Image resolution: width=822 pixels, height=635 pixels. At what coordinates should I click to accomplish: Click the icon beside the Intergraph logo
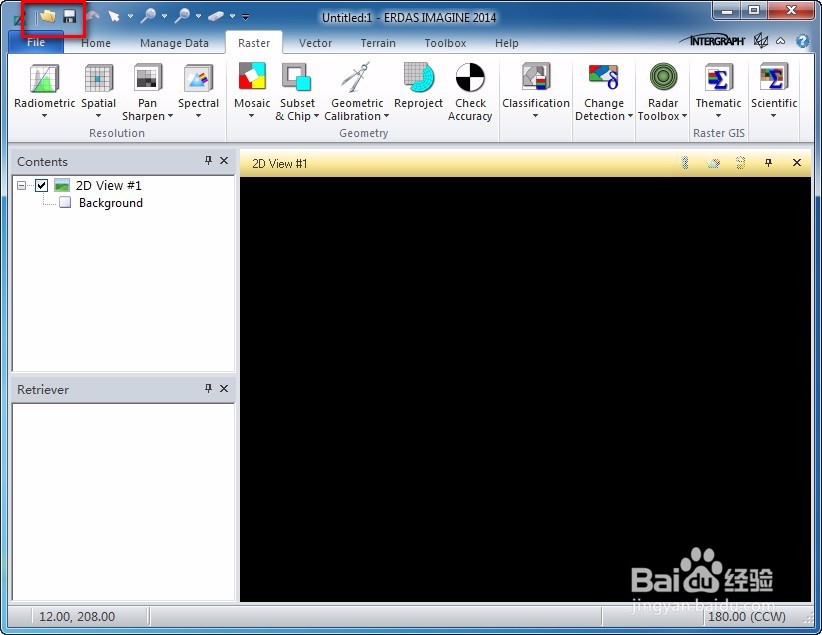[760, 40]
